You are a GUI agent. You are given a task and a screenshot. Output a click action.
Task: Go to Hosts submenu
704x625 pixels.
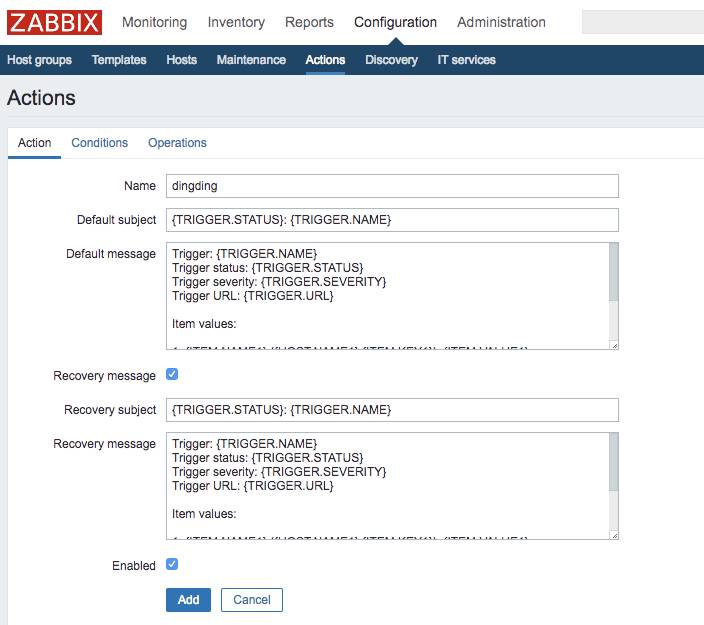click(182, 60)
